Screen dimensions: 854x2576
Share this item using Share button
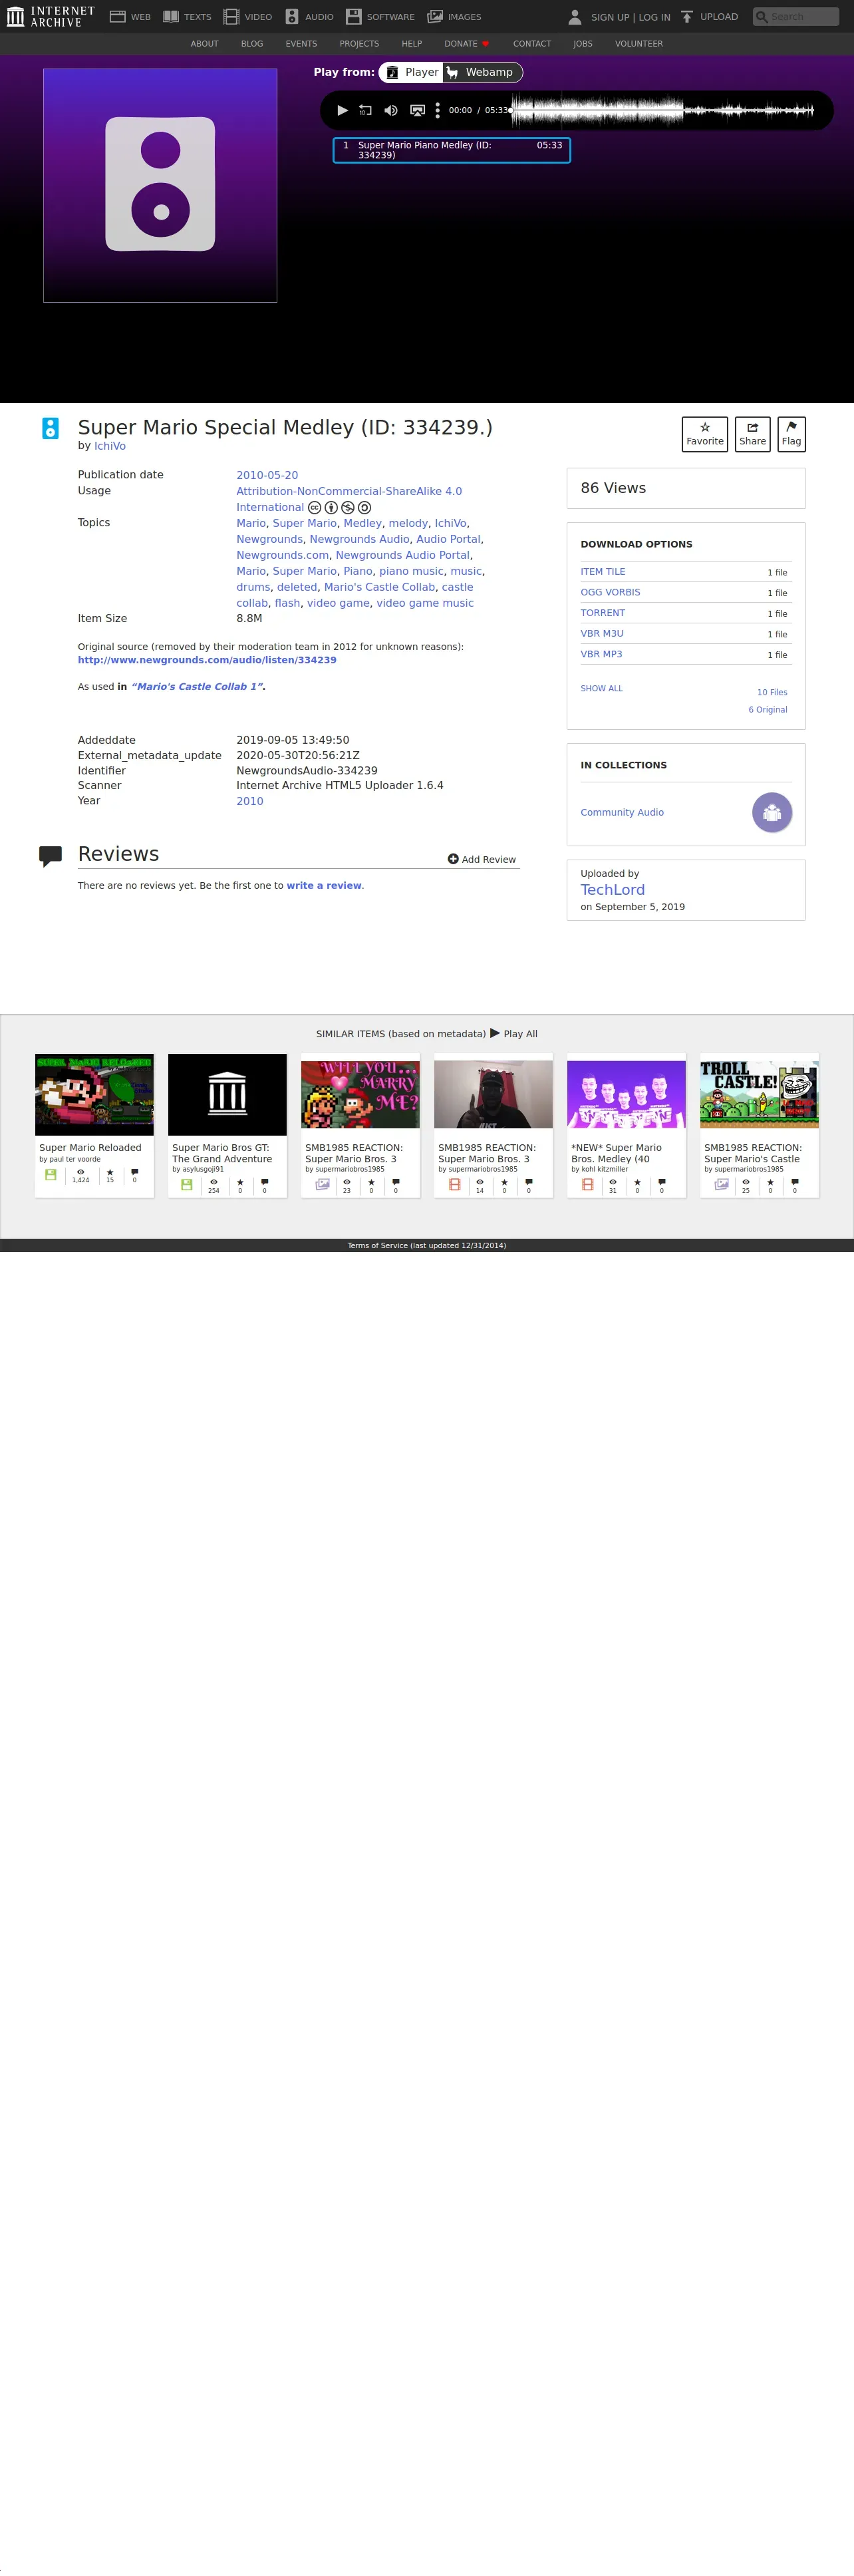[x=752, y=434]
